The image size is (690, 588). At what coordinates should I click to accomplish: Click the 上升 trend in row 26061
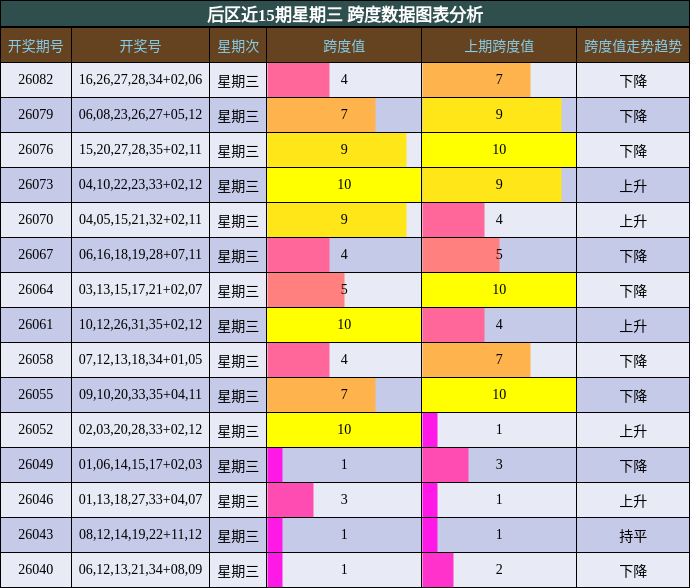pyautogui.click(x=633, y=326)
